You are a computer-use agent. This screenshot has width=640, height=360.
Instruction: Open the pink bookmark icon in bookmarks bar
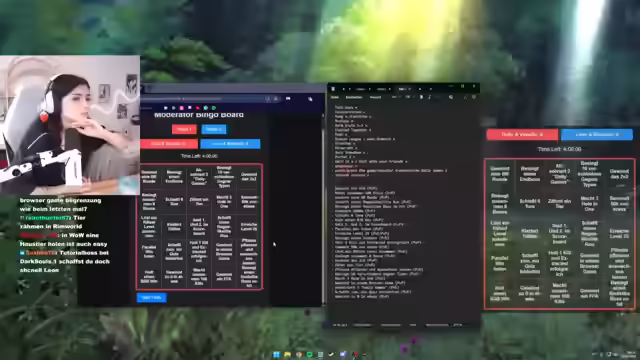tap(182, 108)
